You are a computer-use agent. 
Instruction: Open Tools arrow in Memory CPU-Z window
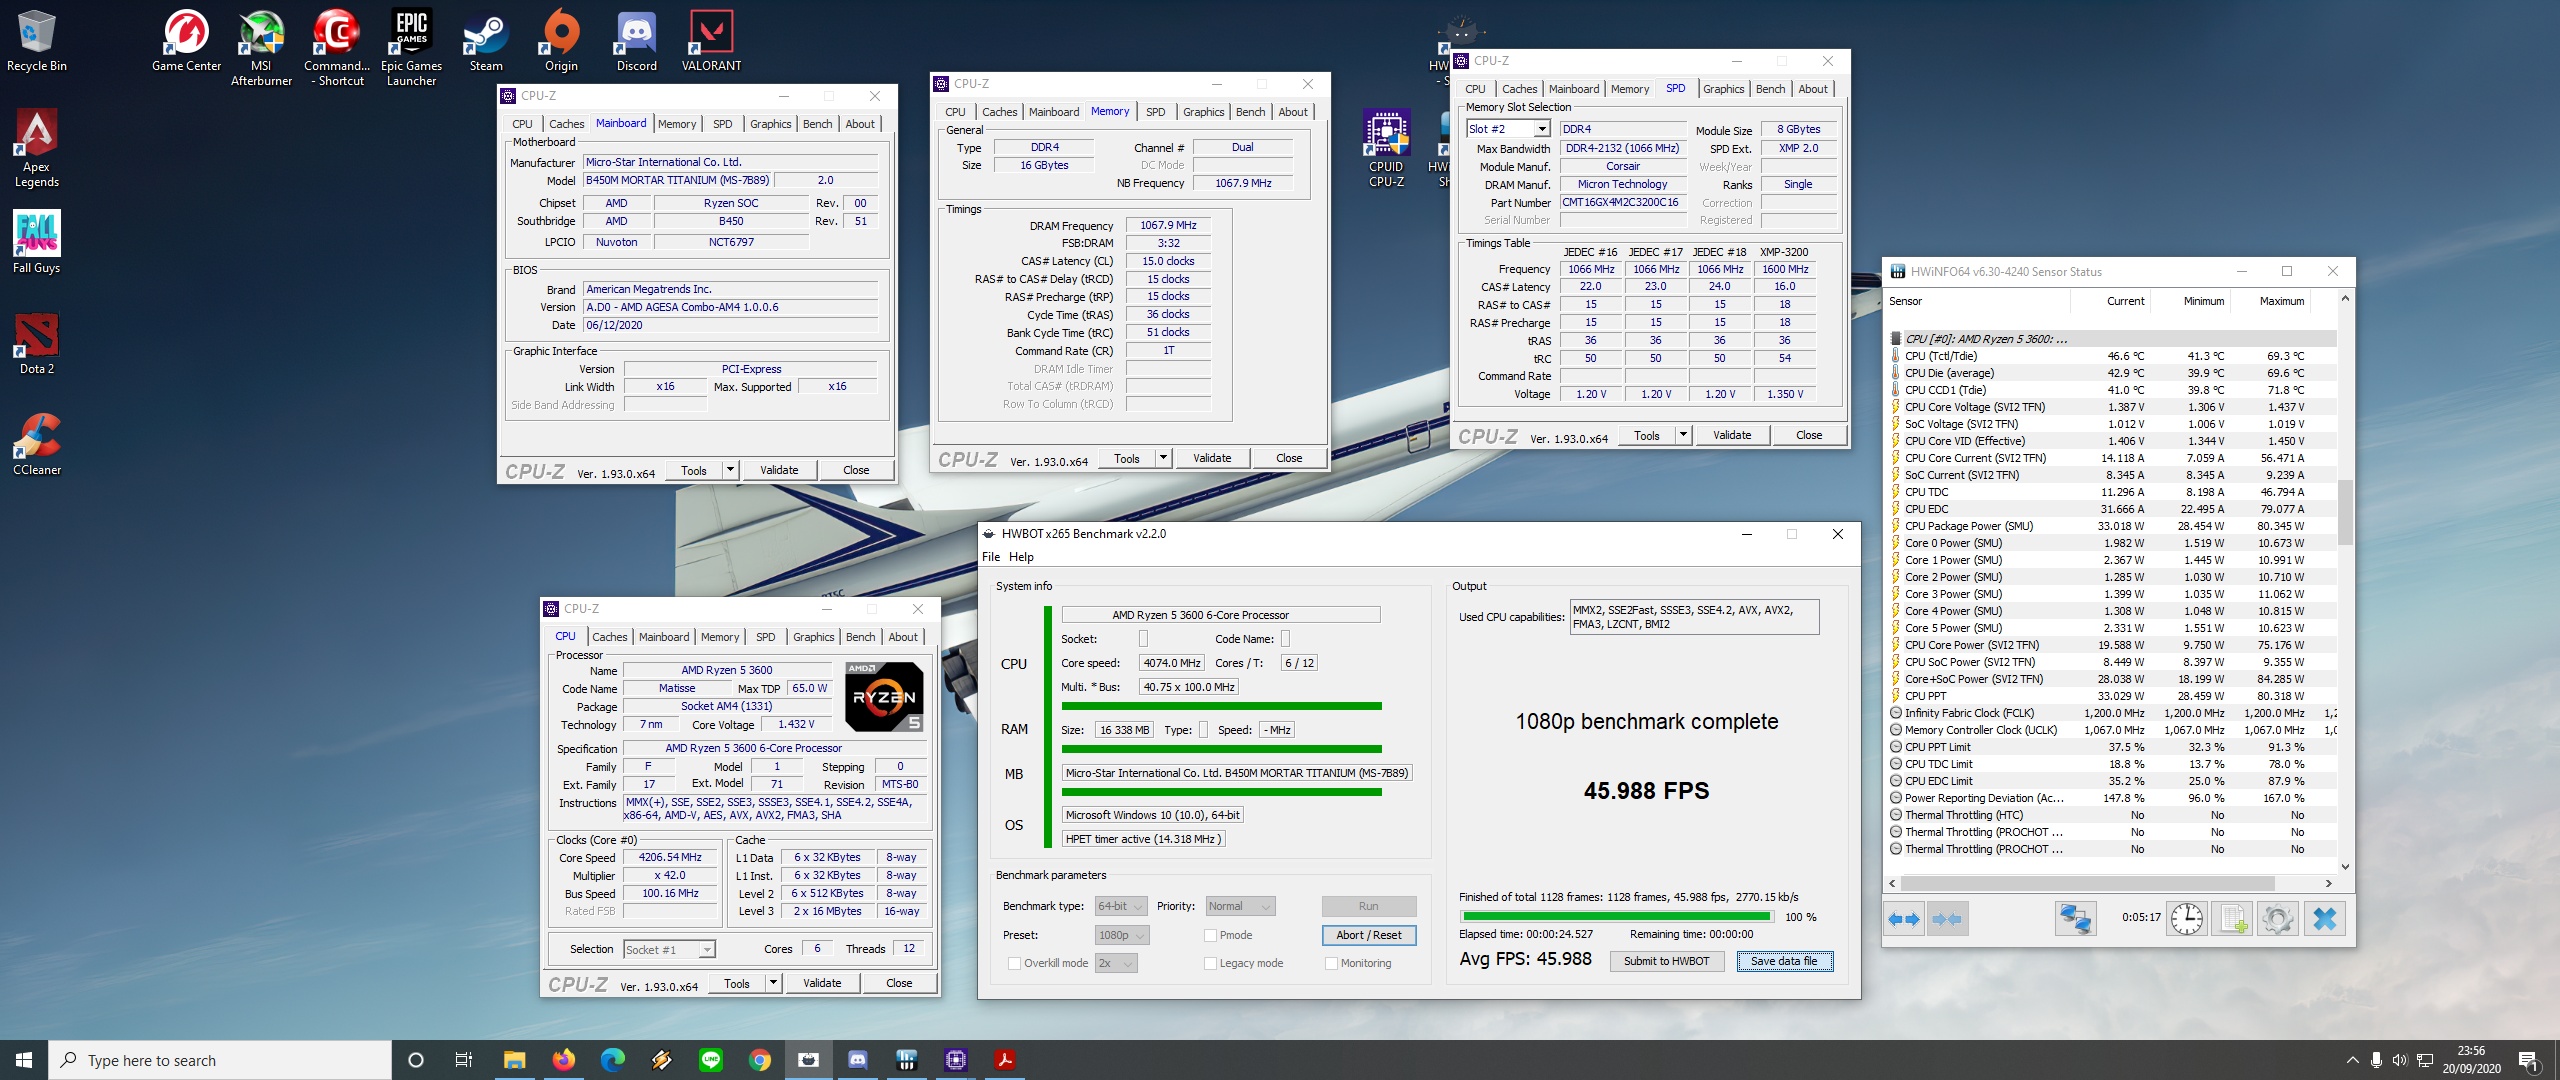[x=1163, y=458]
